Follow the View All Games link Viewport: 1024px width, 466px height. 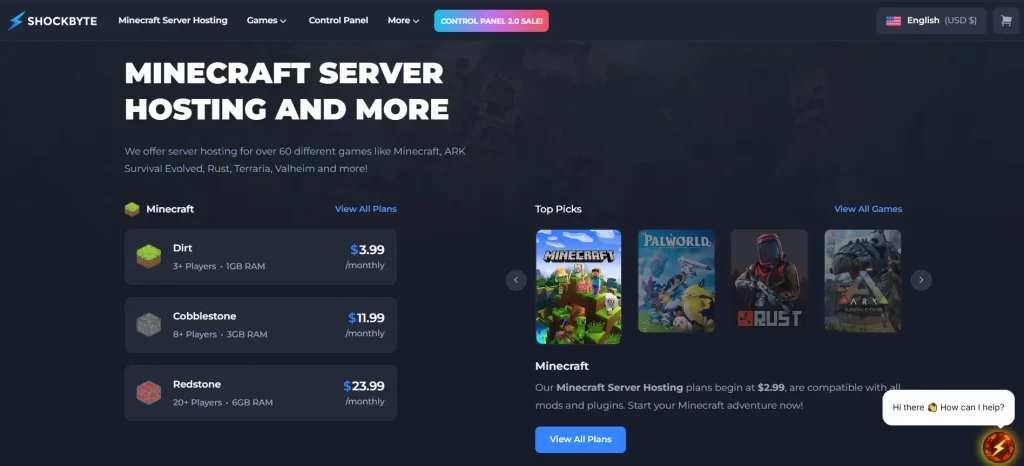[868, 209]
